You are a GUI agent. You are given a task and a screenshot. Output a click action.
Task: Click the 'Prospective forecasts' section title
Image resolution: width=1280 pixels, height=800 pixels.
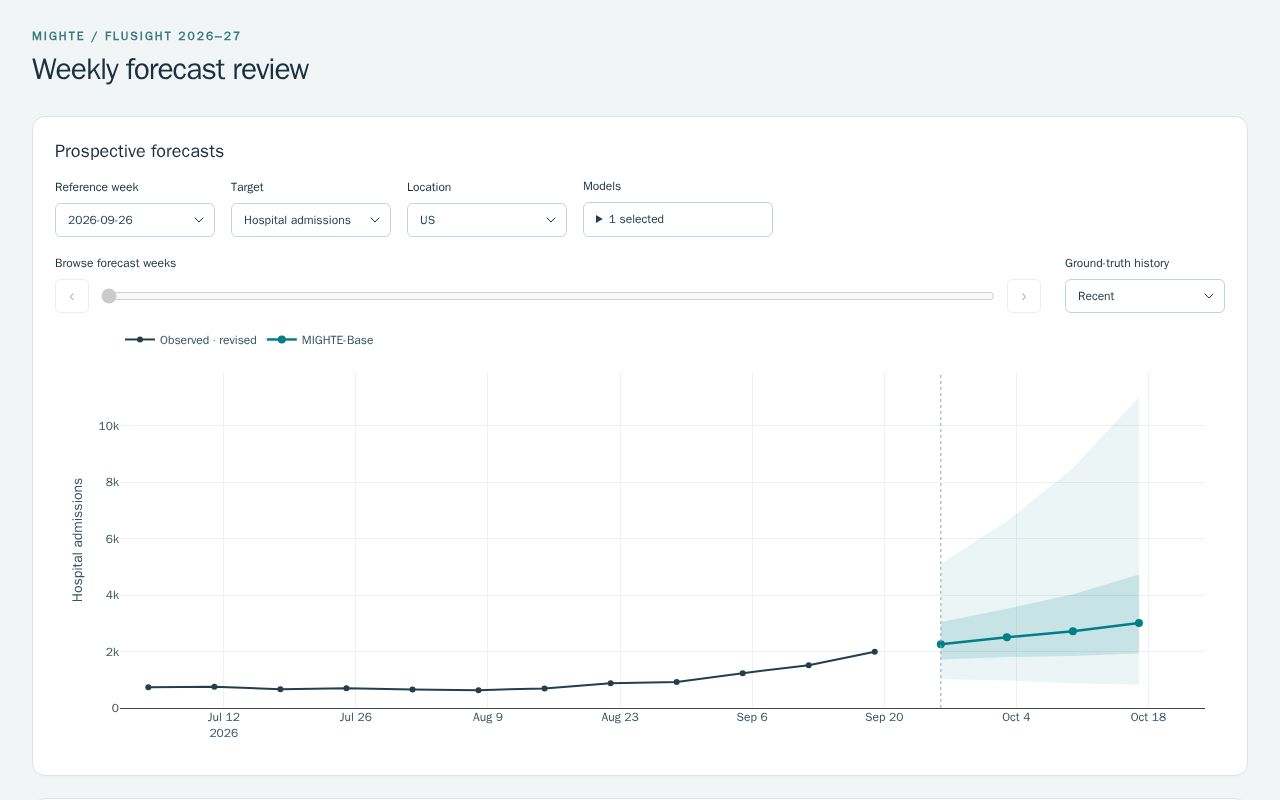click(x=139, y=151)
